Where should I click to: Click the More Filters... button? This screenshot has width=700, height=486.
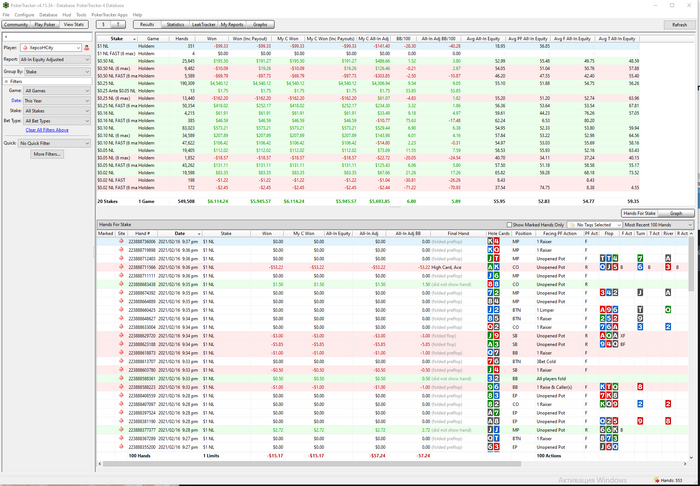(47, 154)
